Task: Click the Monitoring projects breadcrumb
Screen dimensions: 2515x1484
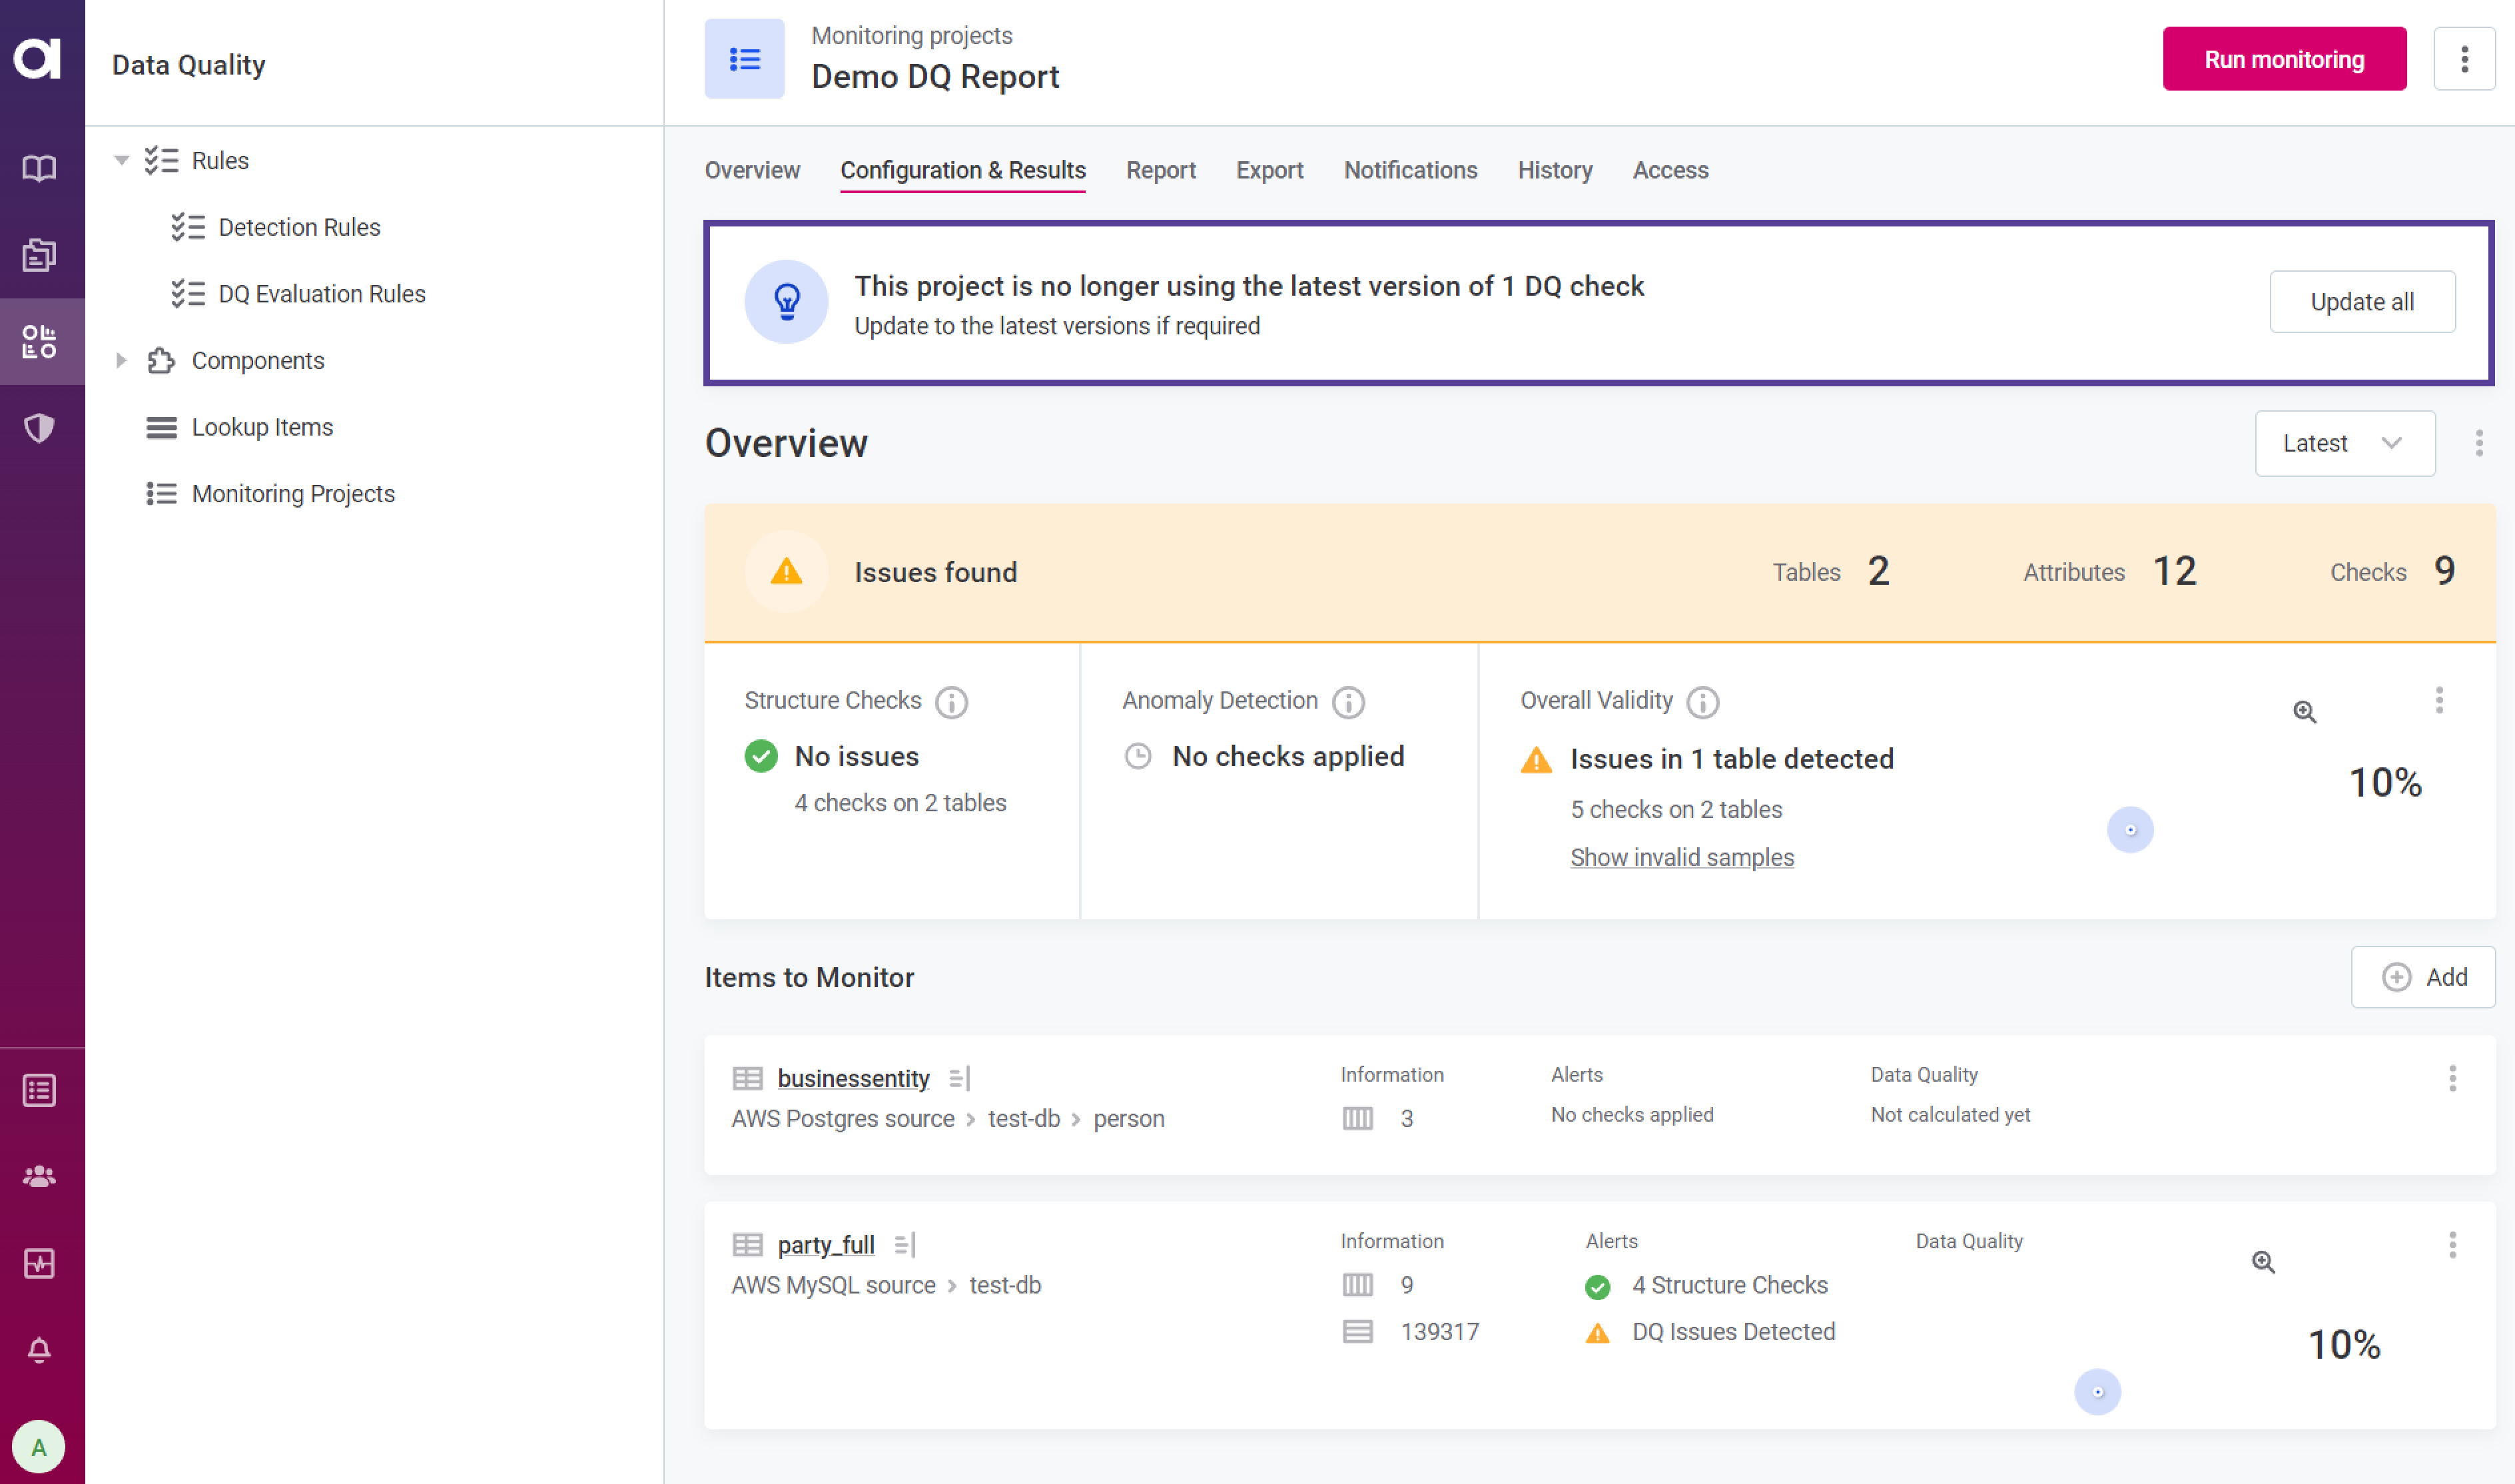Action: tap(912, 35)
